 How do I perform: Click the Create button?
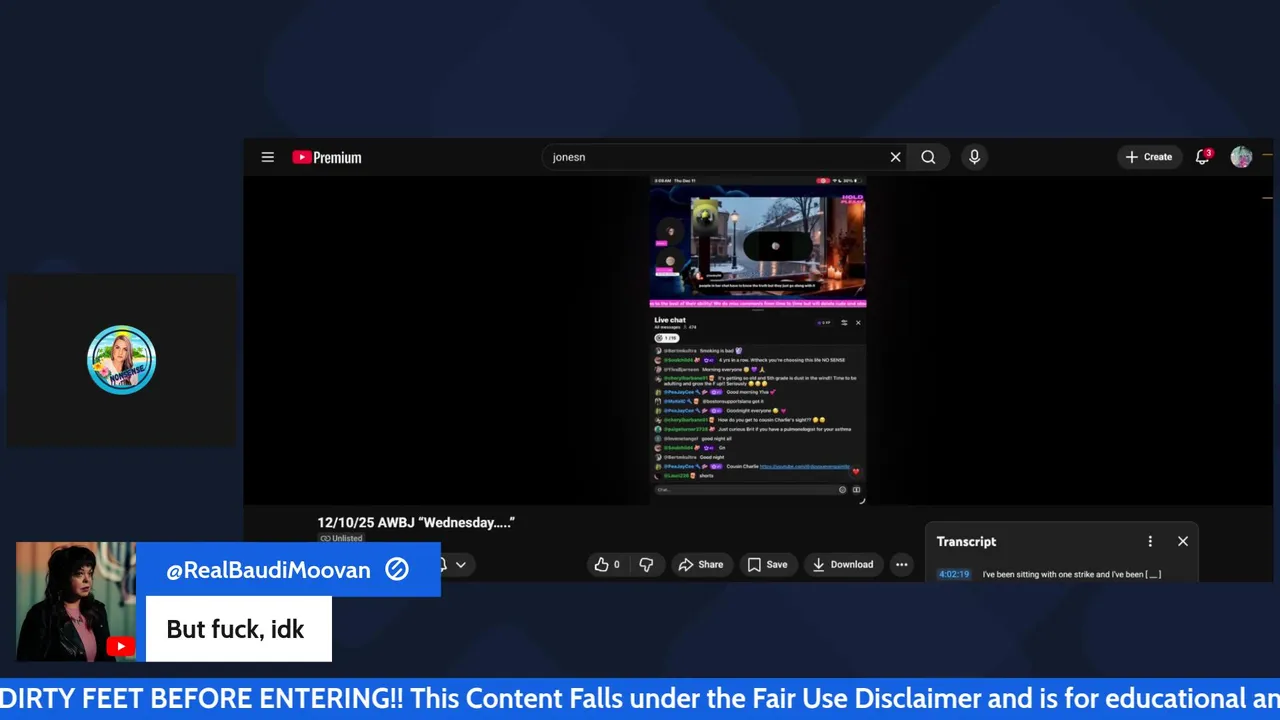click(1148, 157)
